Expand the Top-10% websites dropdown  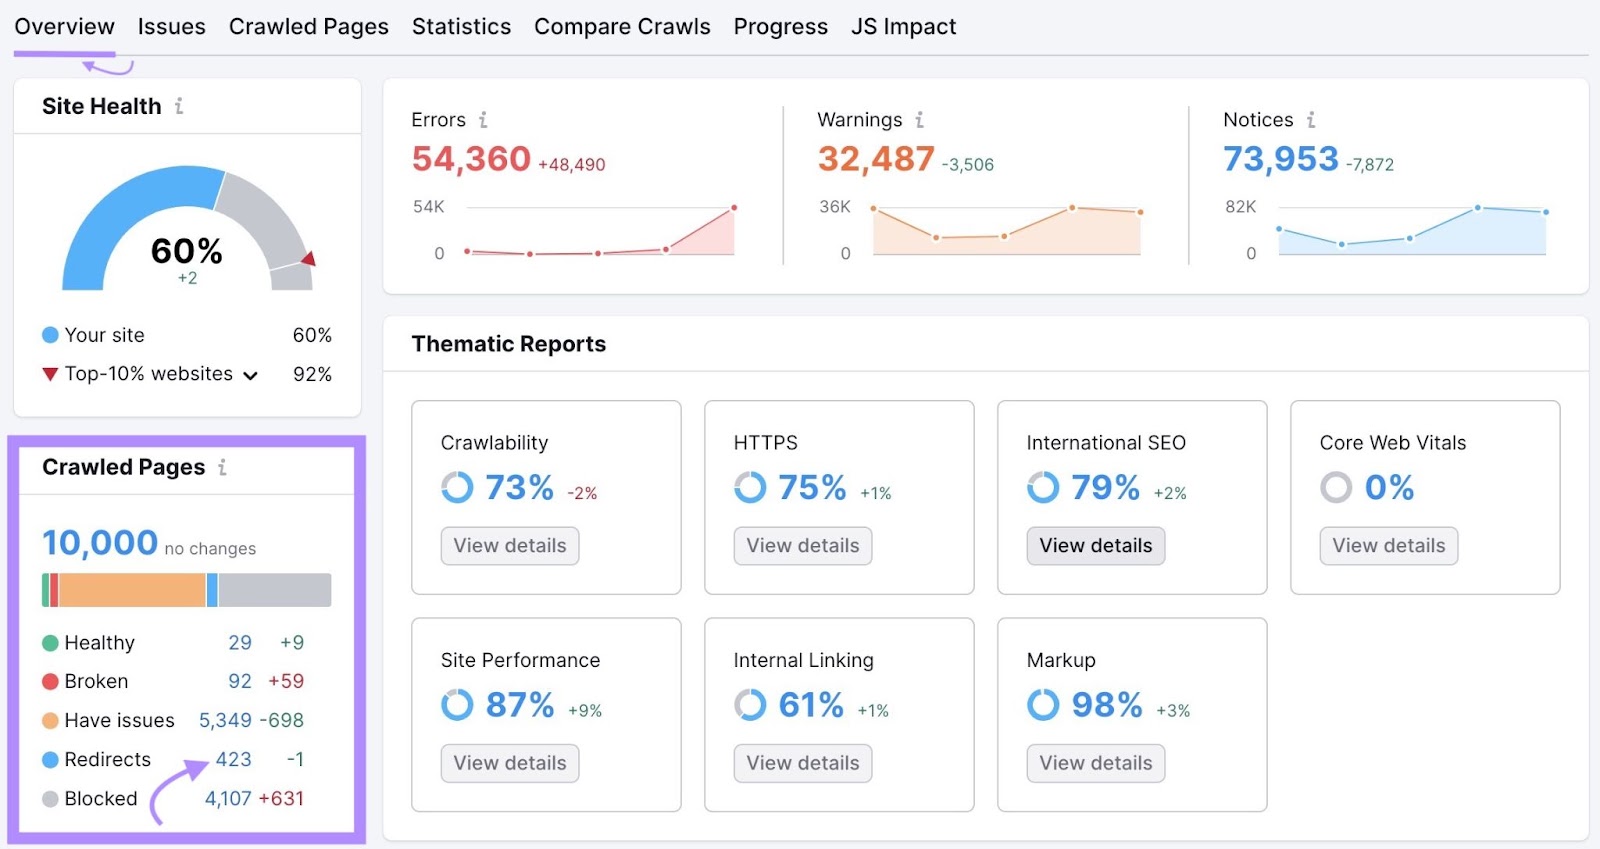[250, 375]
